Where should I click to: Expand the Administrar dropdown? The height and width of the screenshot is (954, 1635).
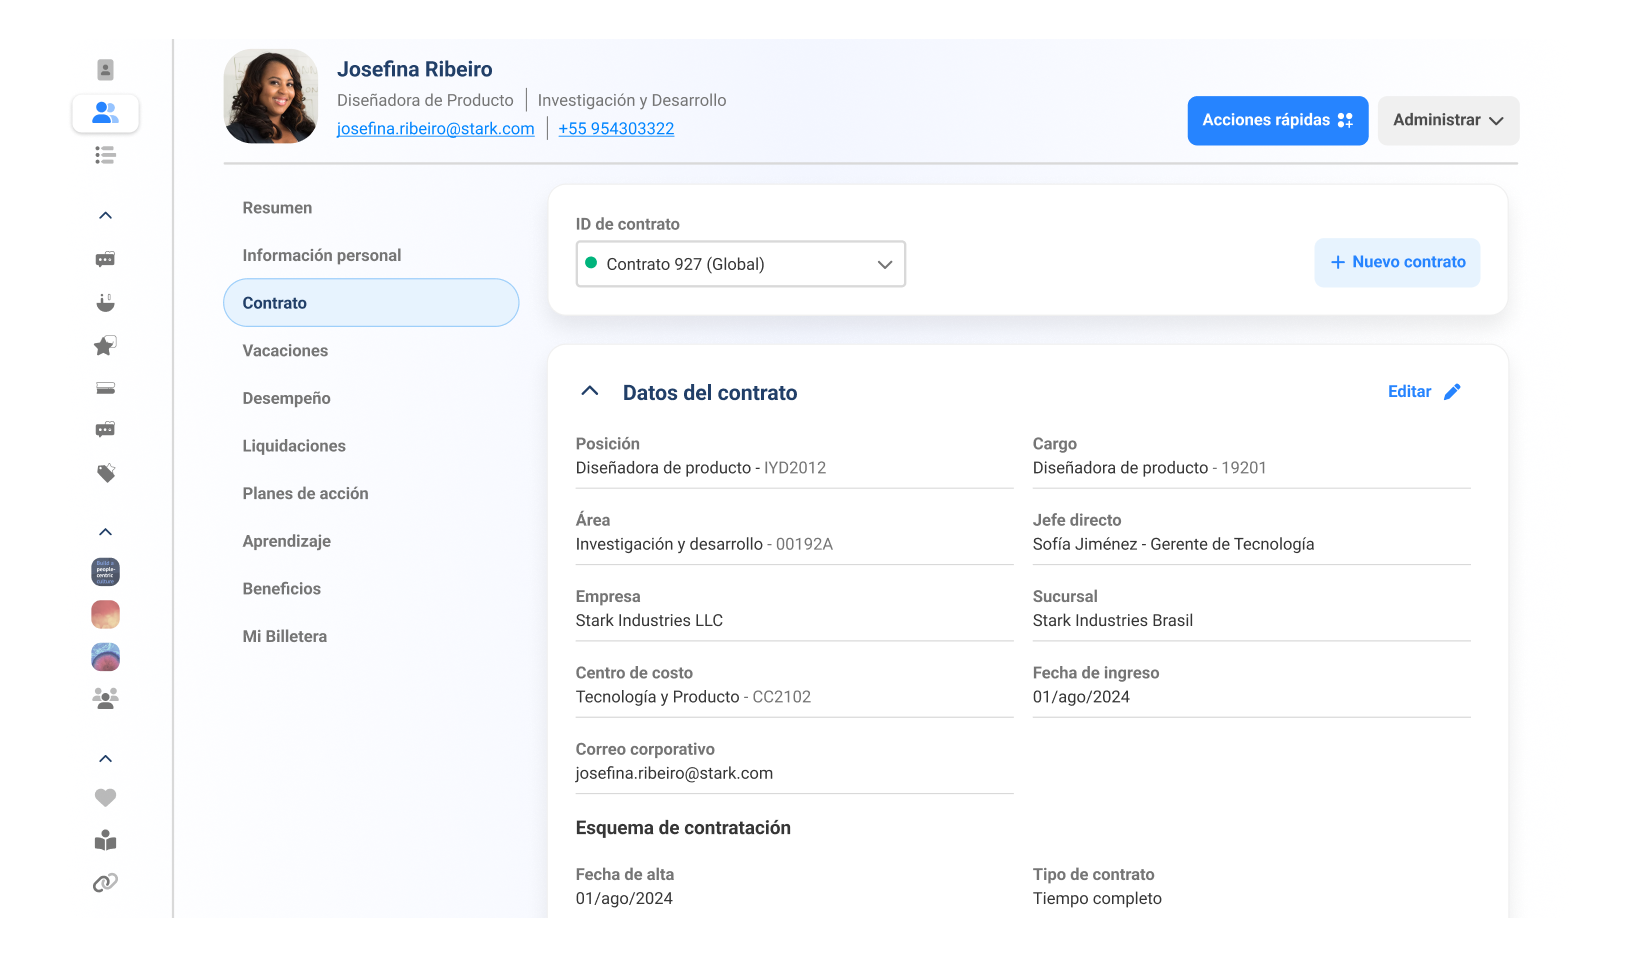coord(1447,121)
